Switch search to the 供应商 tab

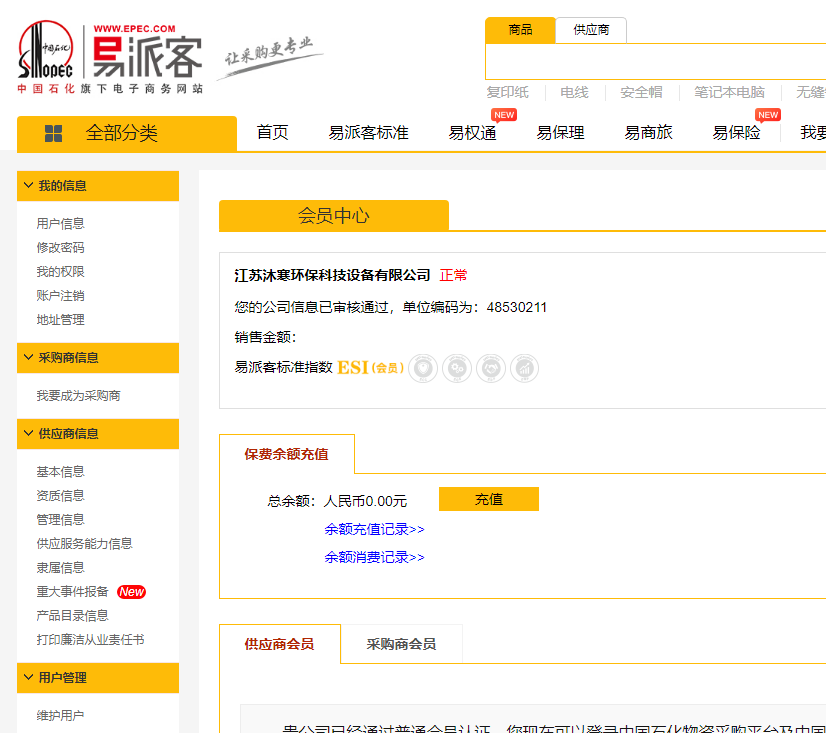(592, 30)
